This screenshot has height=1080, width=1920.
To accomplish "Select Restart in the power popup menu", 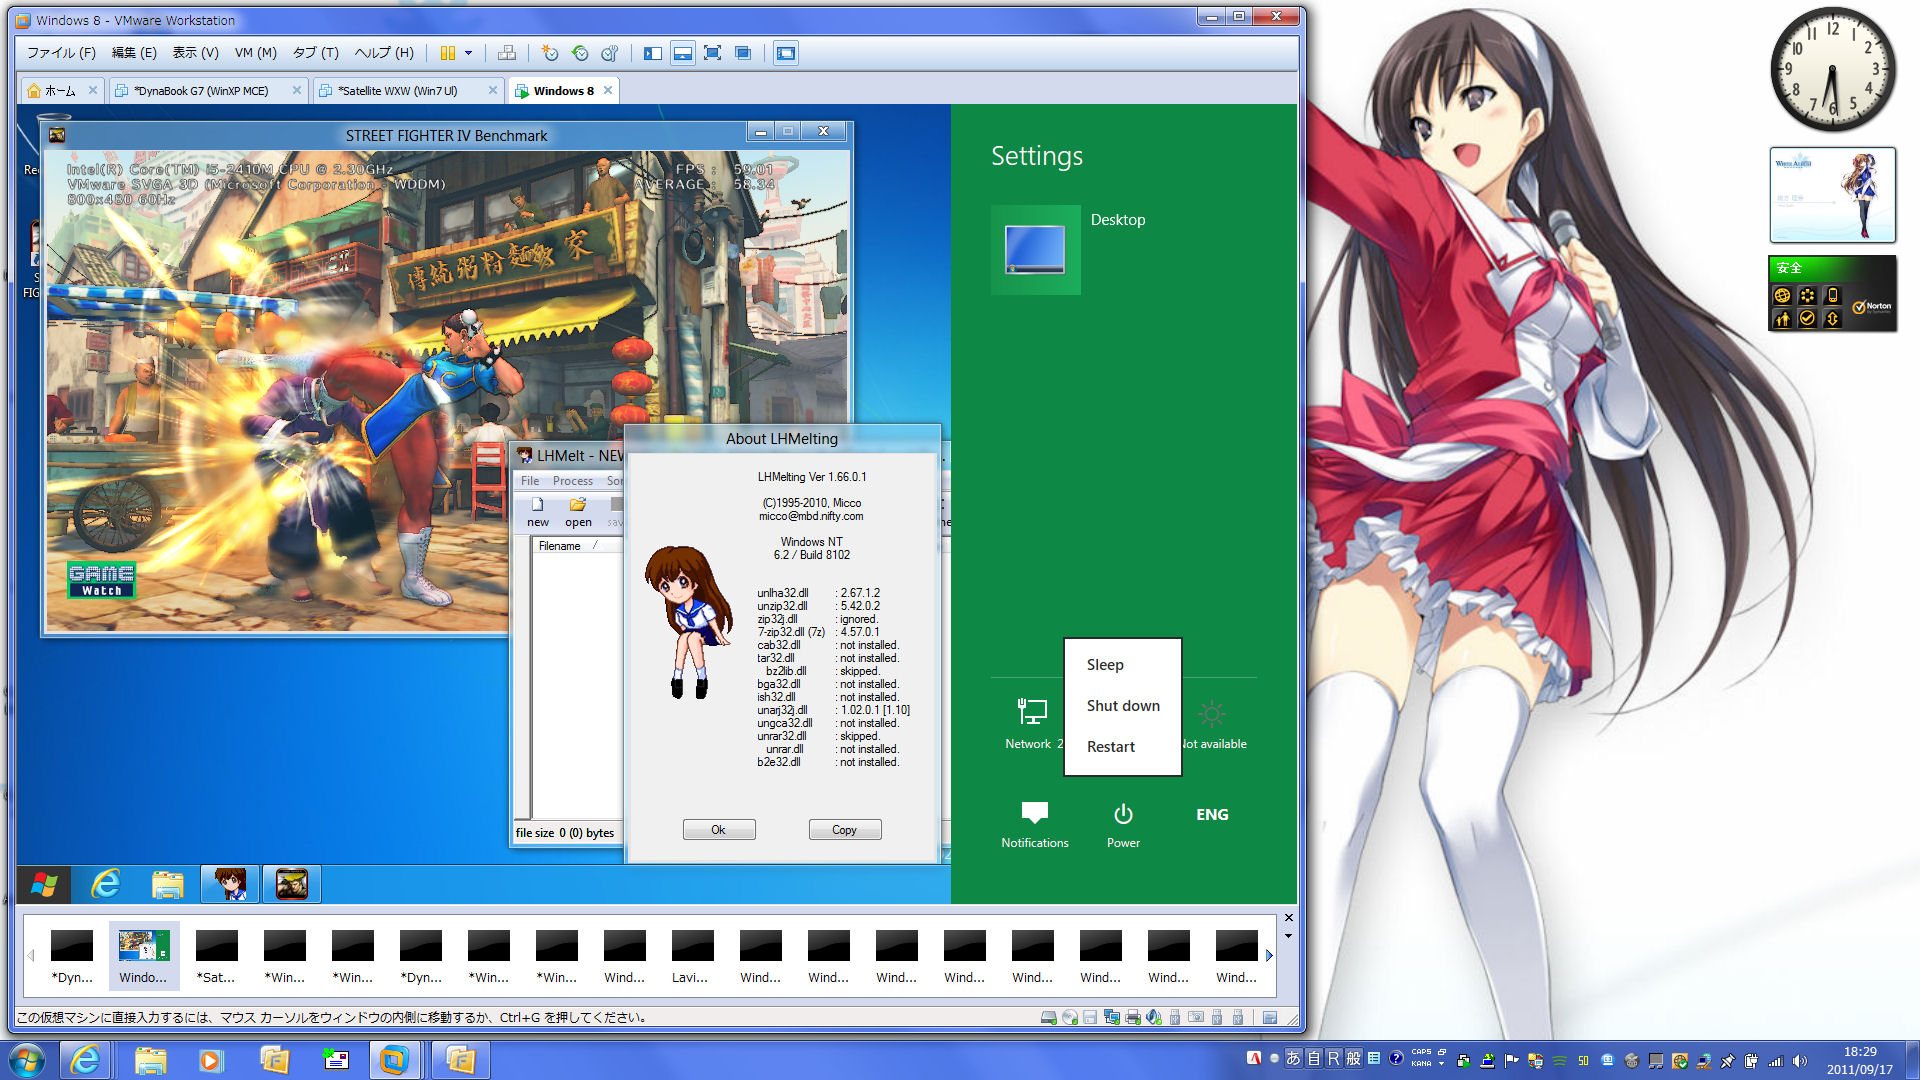I will coord(1111,747).
